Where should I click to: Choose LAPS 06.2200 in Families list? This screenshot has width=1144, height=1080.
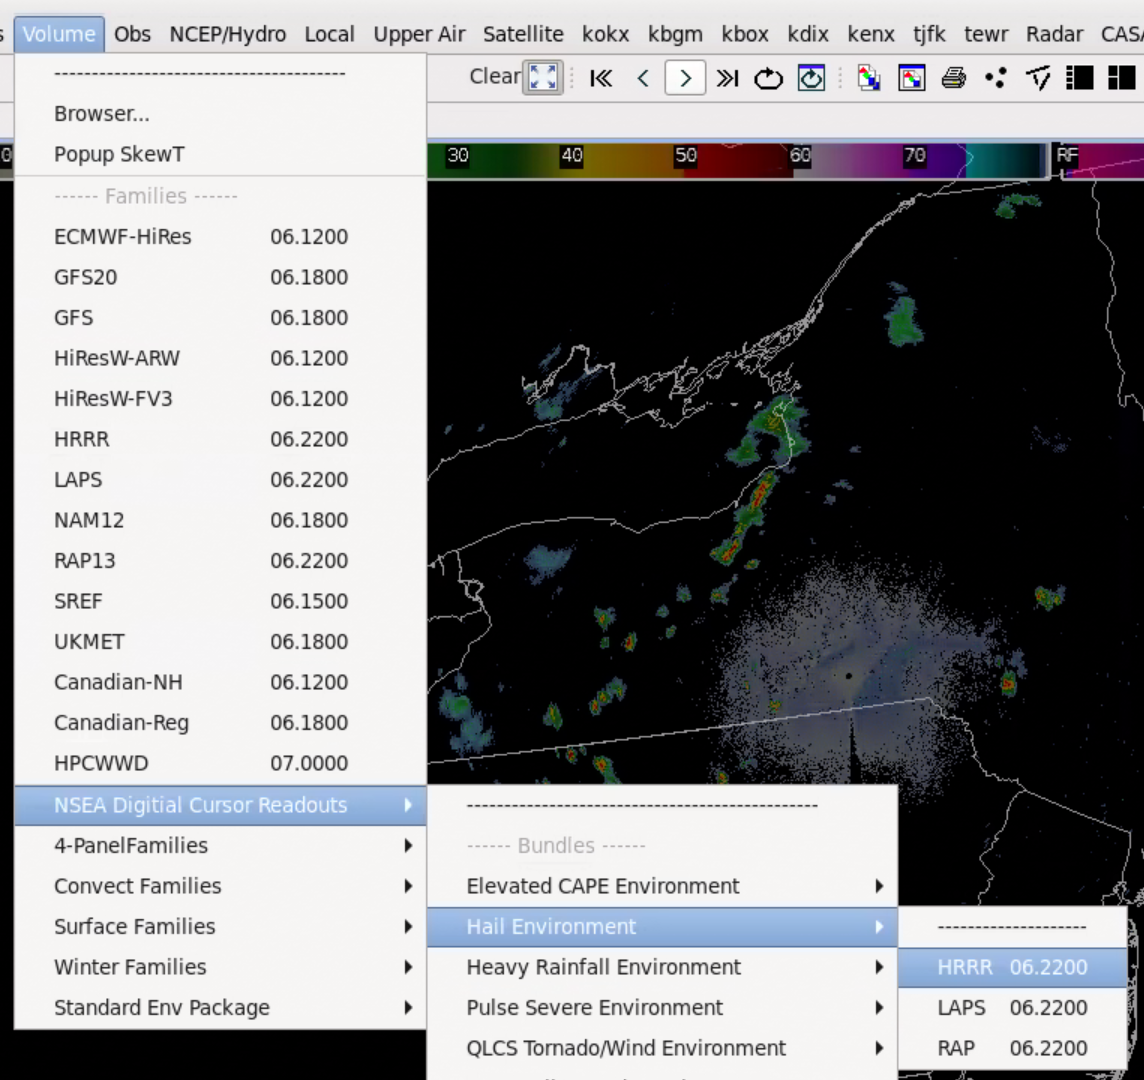pos(220,479)
